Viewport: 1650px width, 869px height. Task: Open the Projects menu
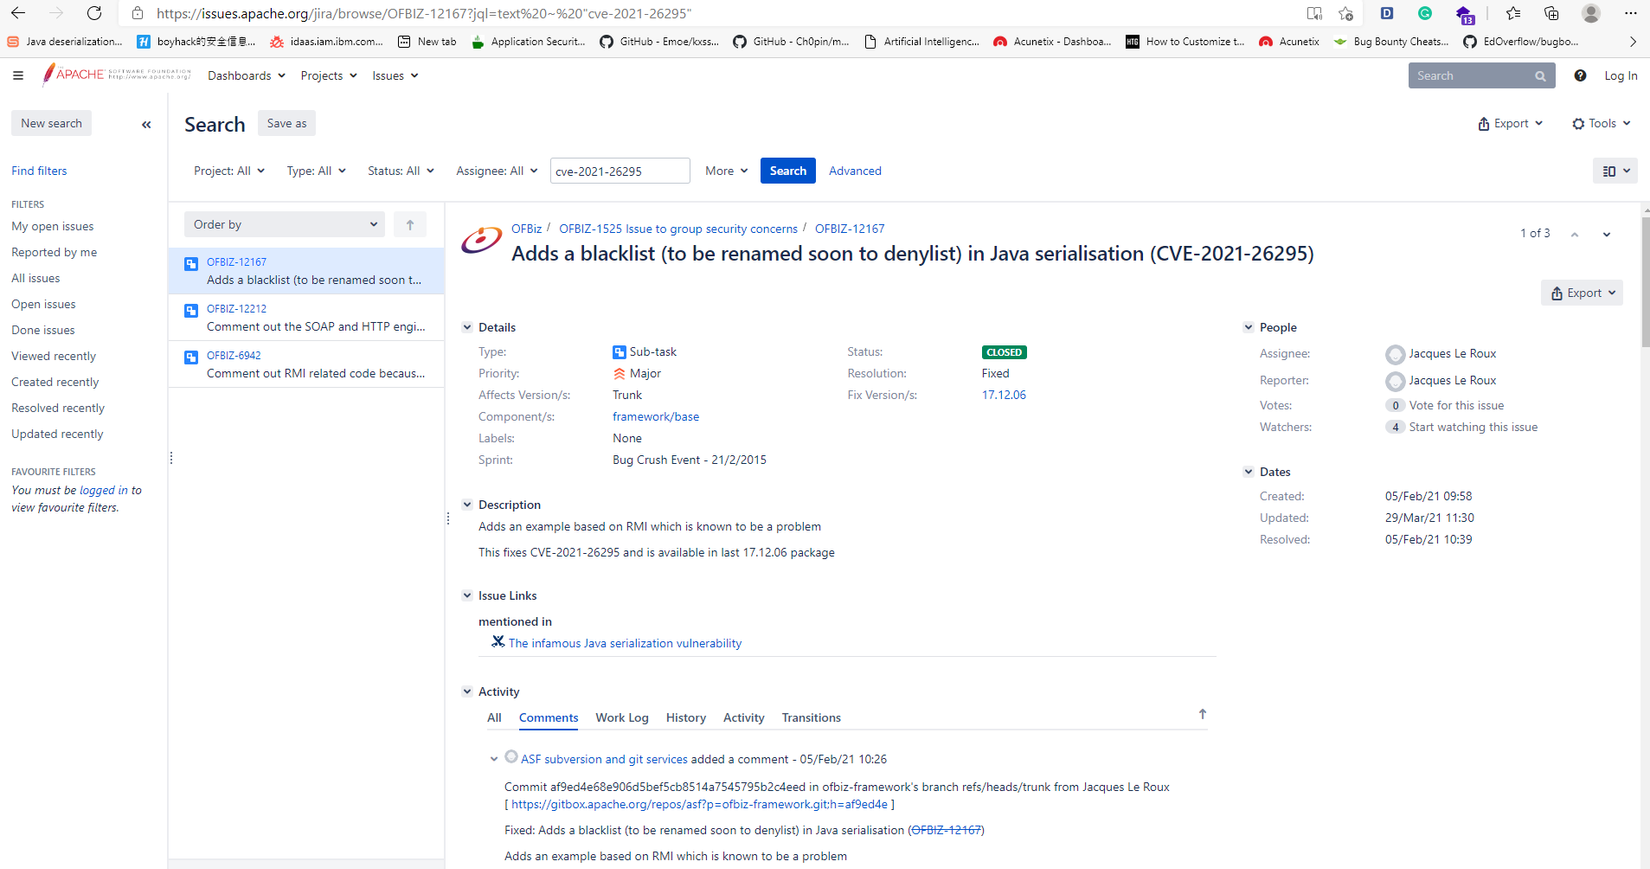pos(328,76)
